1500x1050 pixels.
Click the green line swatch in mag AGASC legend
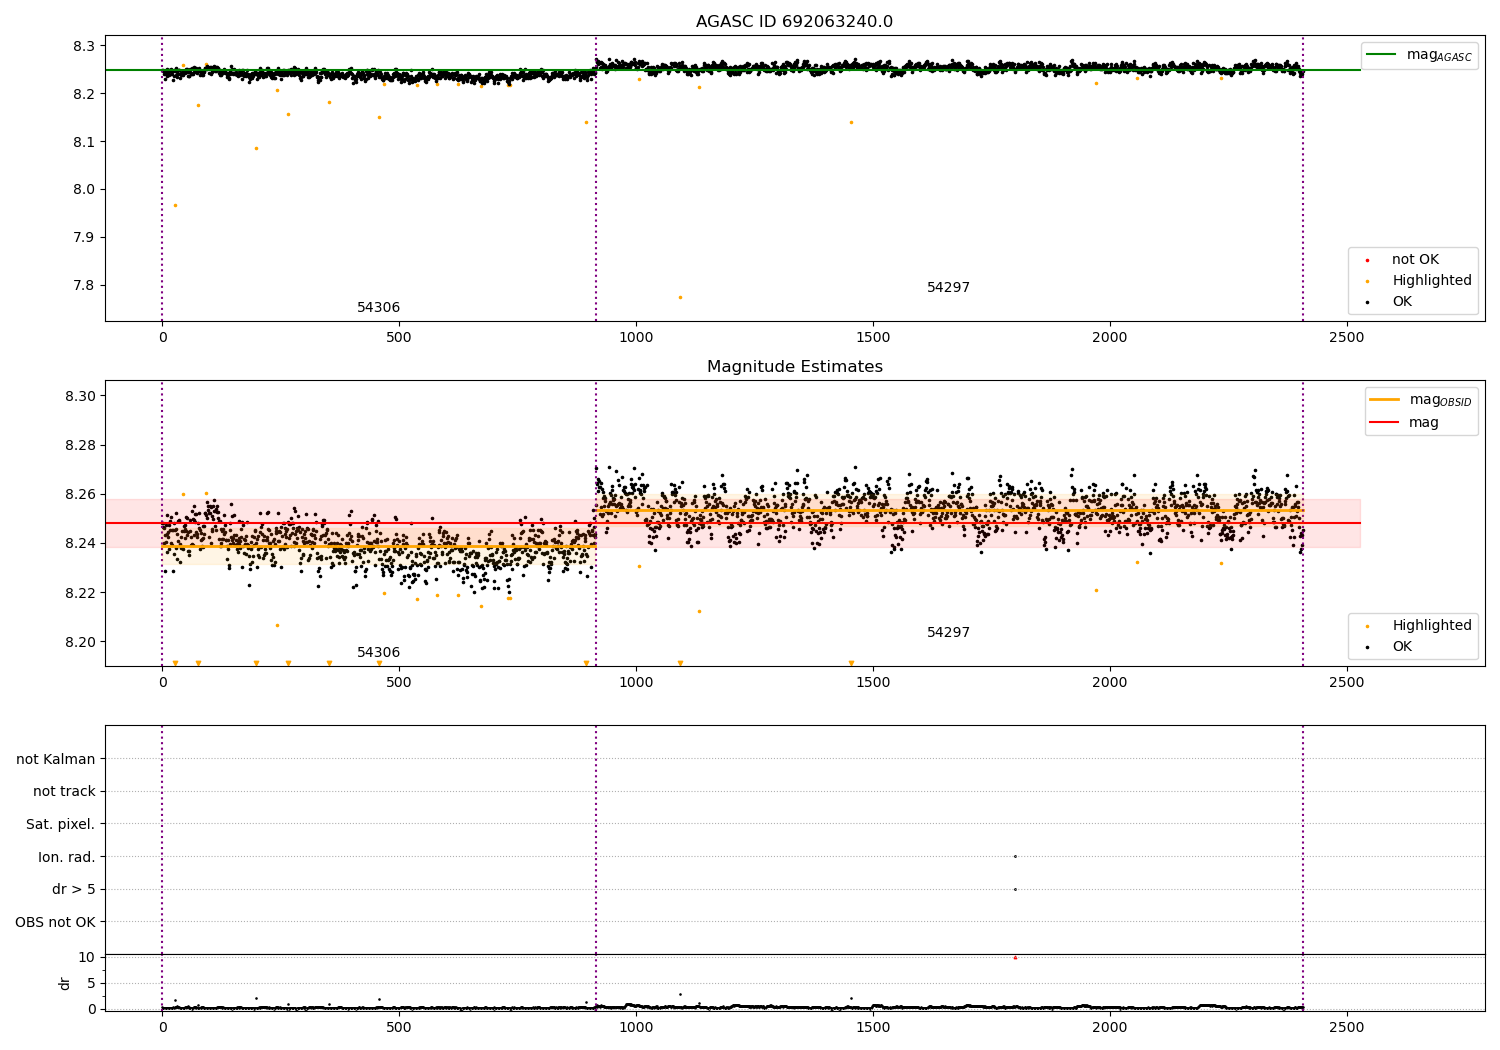(x=1381, y=55)
